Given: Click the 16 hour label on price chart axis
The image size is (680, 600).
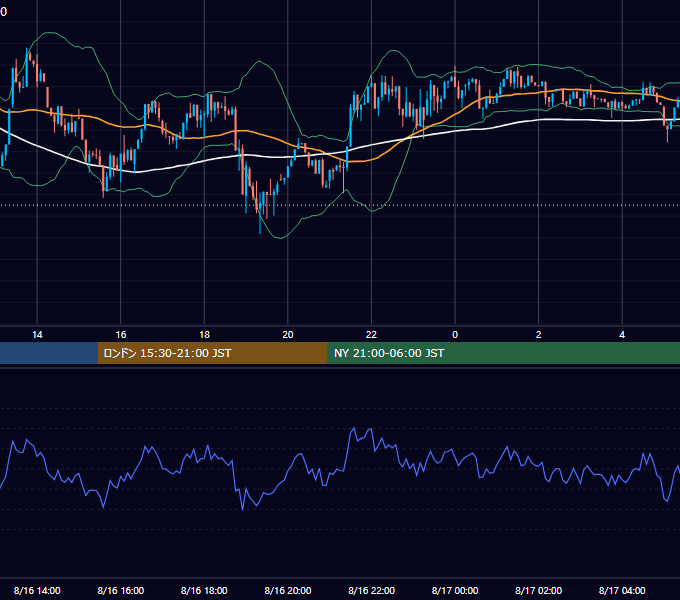Looking at the screenshot, I should click(121, 335).
